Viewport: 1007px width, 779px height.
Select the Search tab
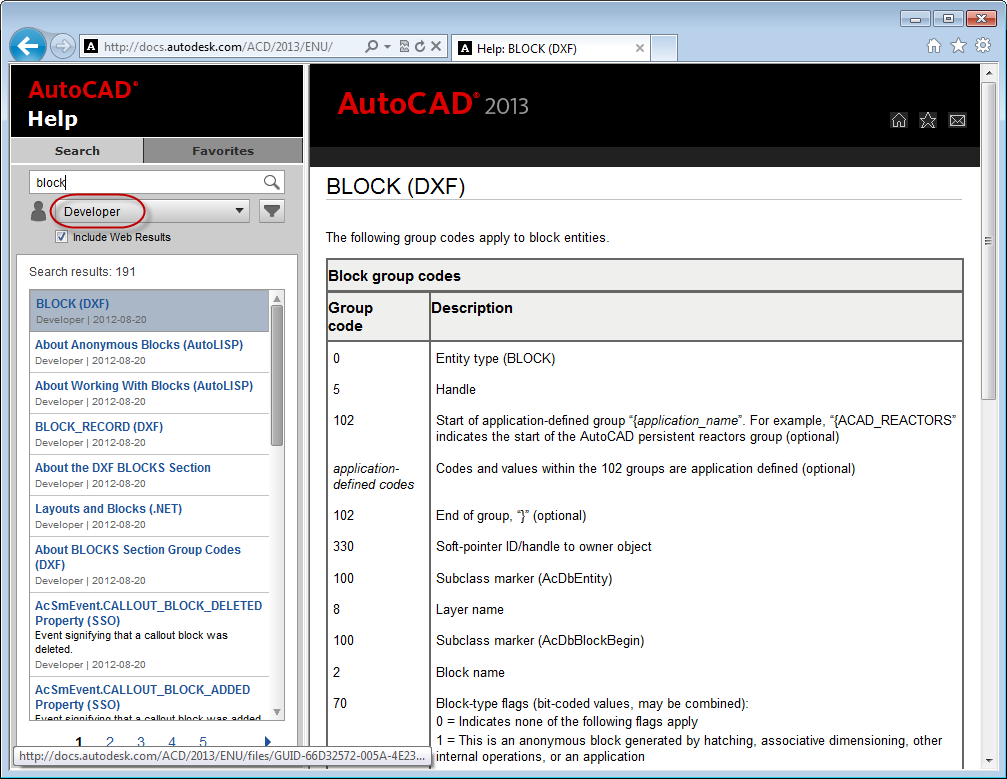coord(77,151)
